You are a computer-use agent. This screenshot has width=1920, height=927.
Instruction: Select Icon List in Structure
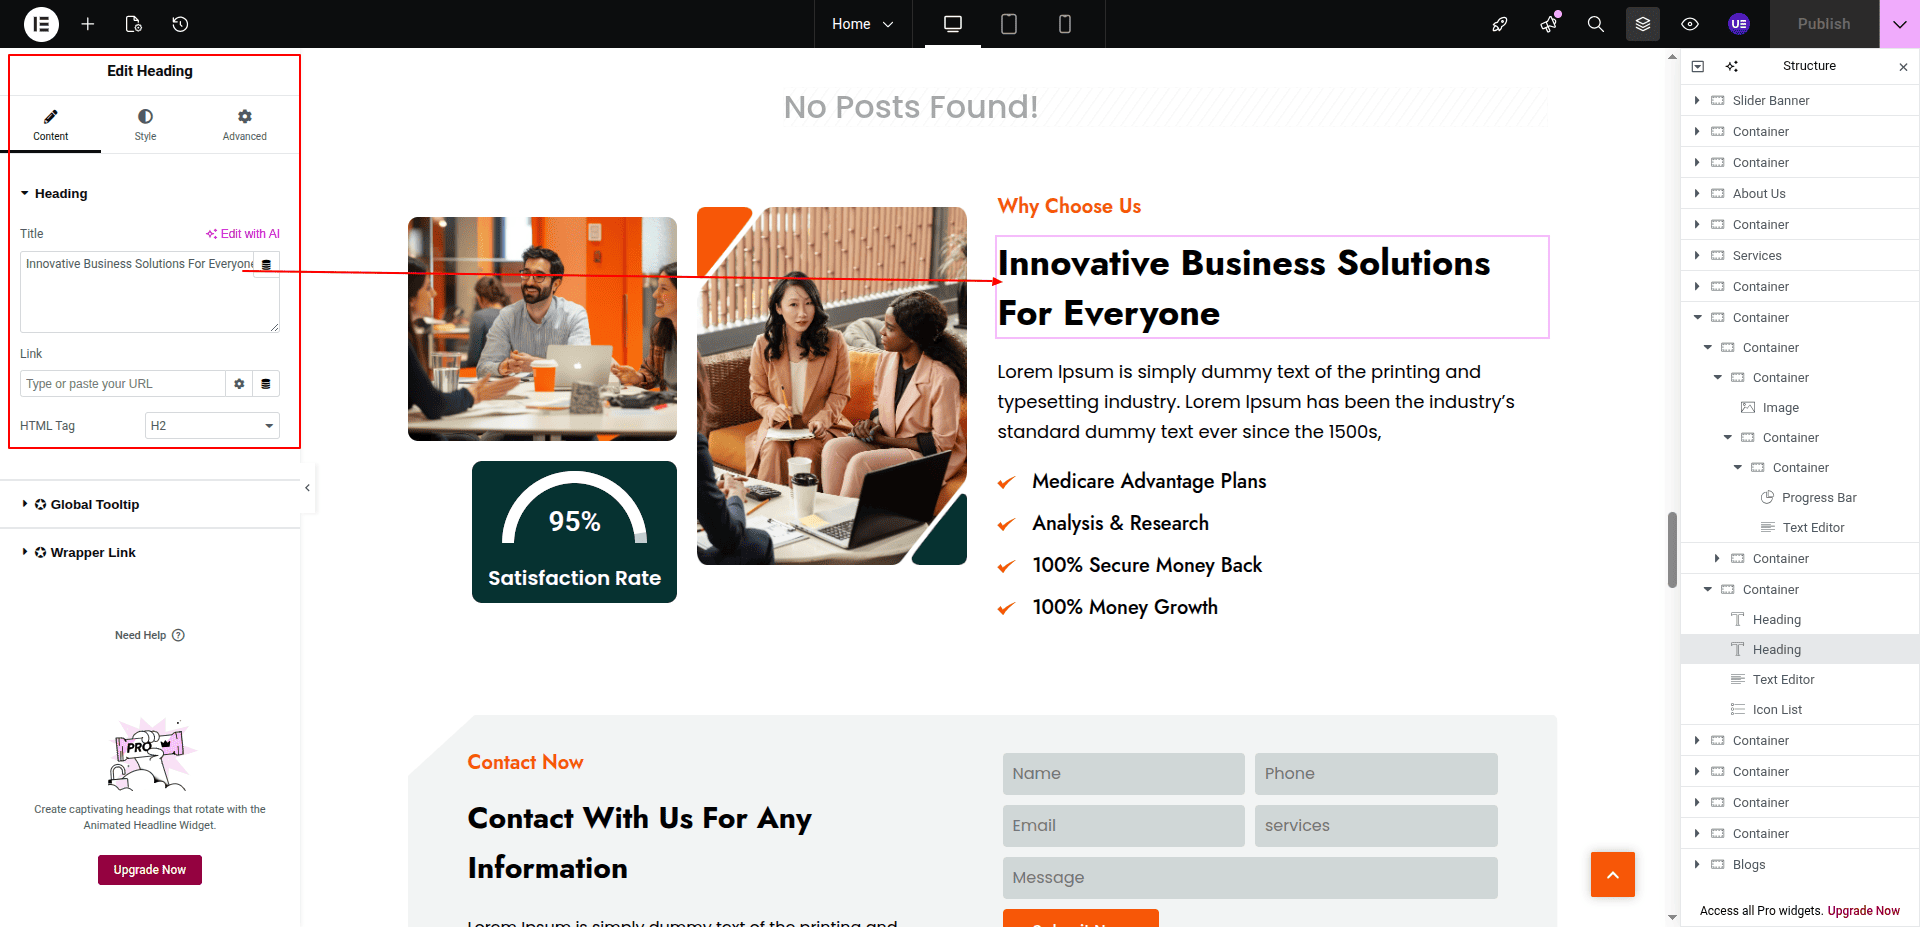(1777, 710)
